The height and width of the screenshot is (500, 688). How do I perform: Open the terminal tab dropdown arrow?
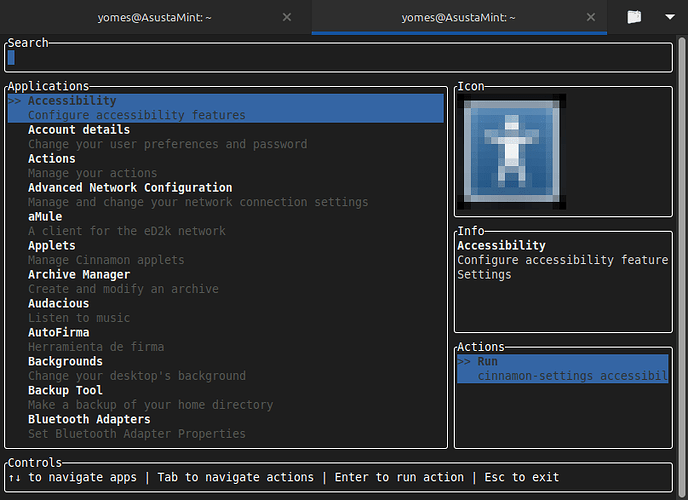point(670,17)
